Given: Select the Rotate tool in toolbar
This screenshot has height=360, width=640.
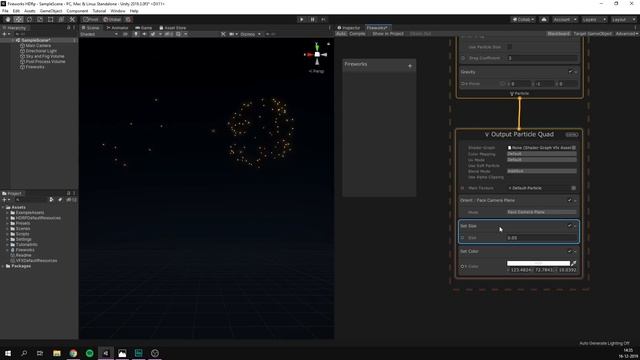Looking at the screenshot, I should click(x=29, y=19).
